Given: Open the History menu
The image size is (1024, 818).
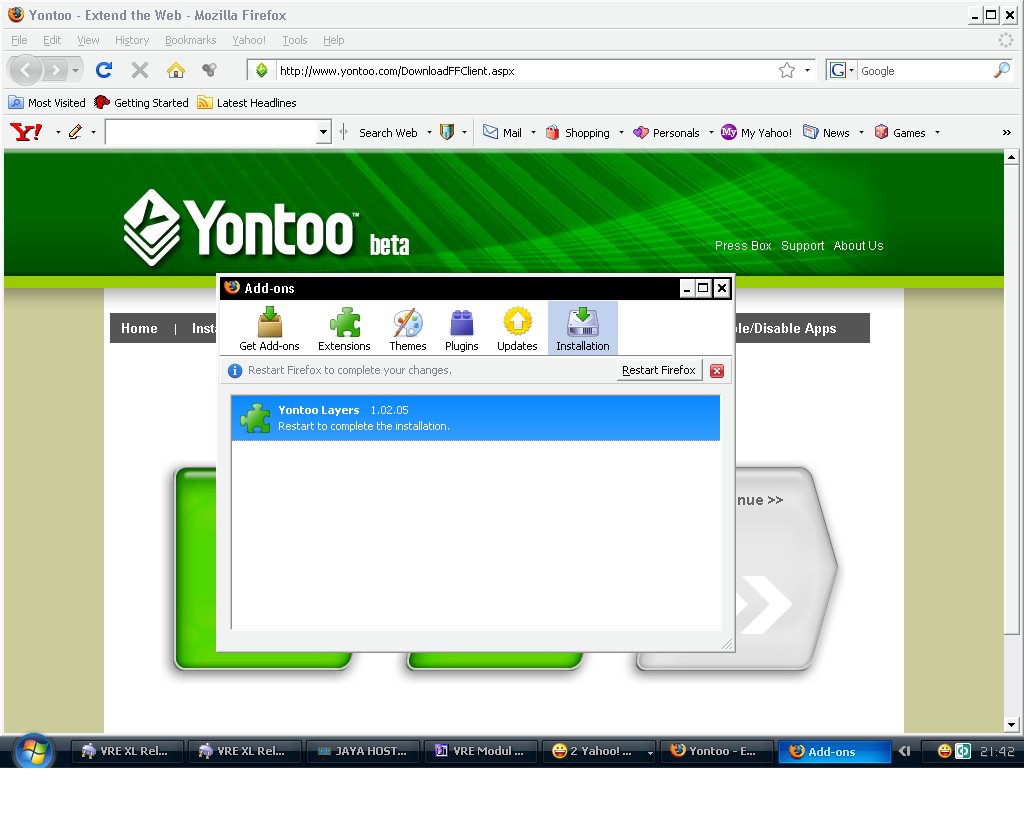Looking at the screenshot, I should (x=132, y=40).
